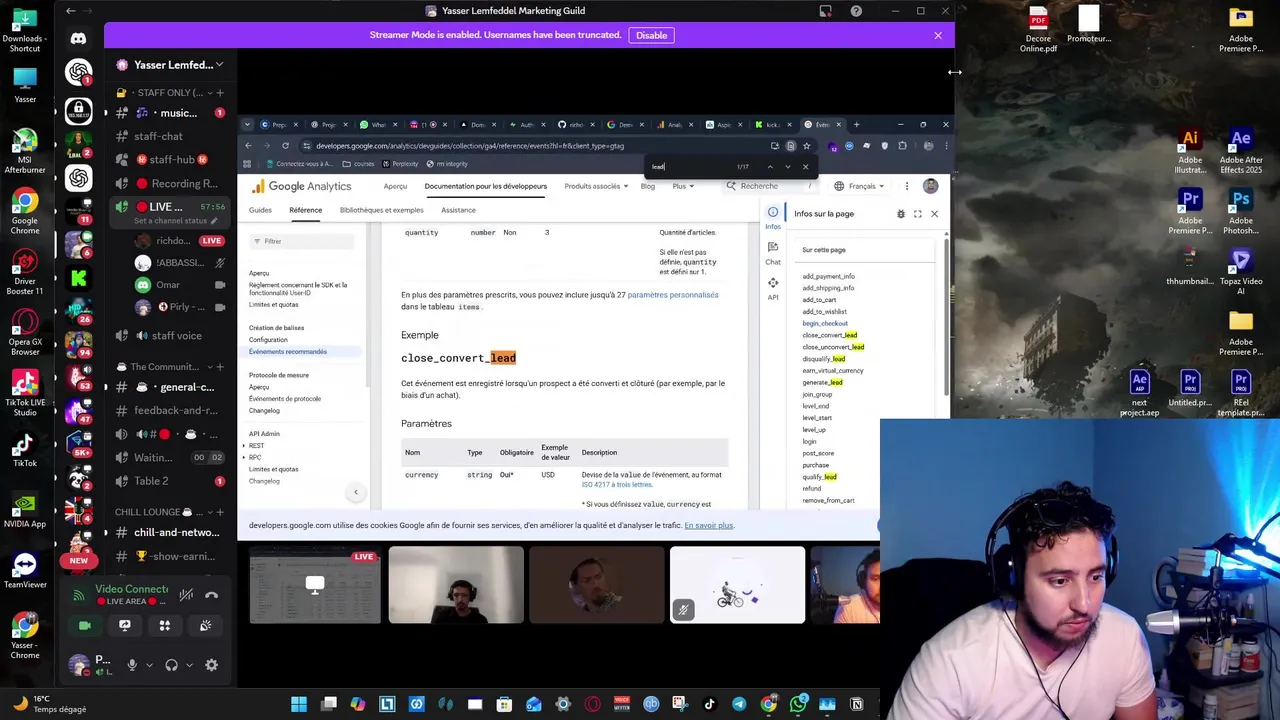Deafen Discord headphones
Screen dimensions: 1280x720
click(171, 665)
